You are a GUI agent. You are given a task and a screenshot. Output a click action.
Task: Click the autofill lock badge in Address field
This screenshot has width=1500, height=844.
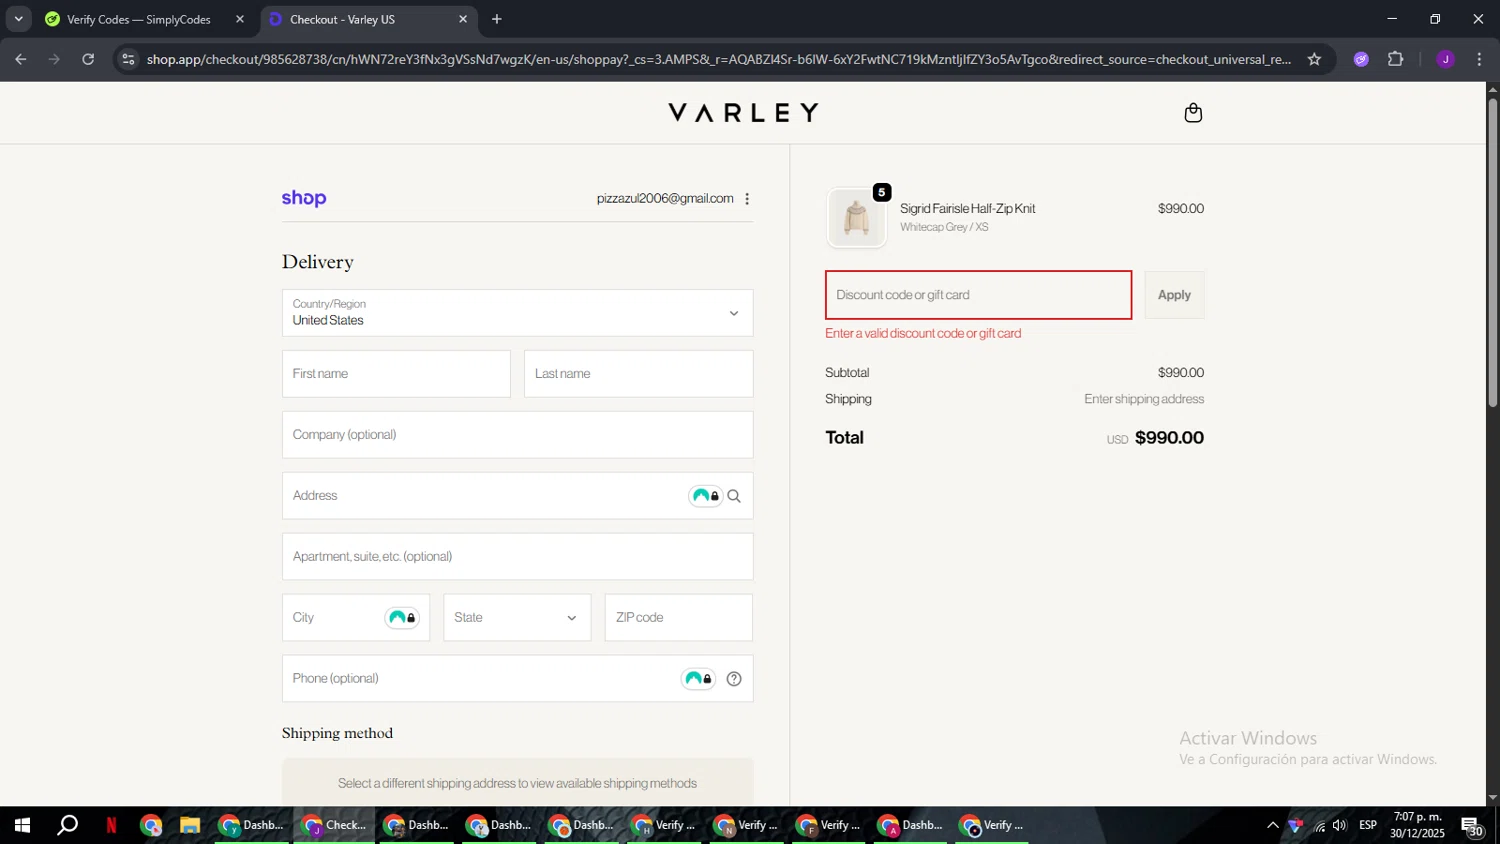706,496
